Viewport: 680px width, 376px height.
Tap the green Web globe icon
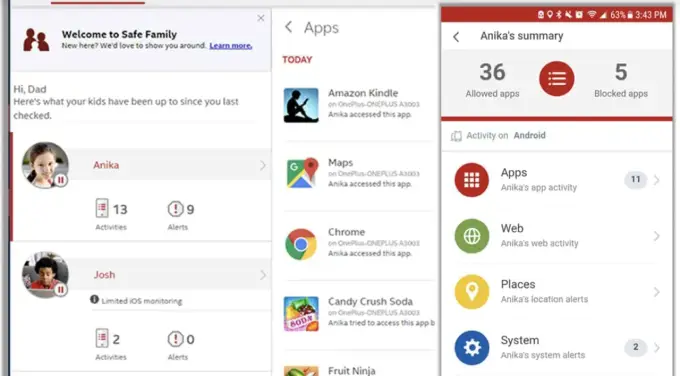[471, 236]
